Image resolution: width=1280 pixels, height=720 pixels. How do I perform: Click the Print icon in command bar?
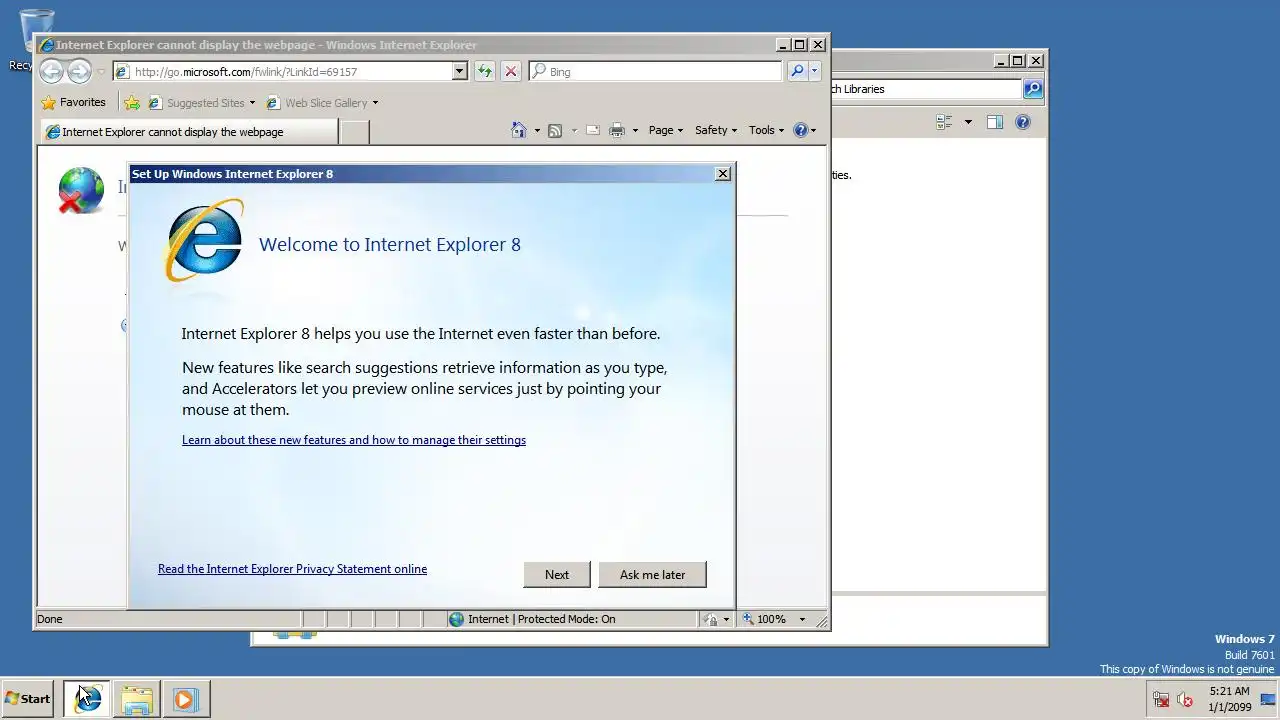point(617,130)
